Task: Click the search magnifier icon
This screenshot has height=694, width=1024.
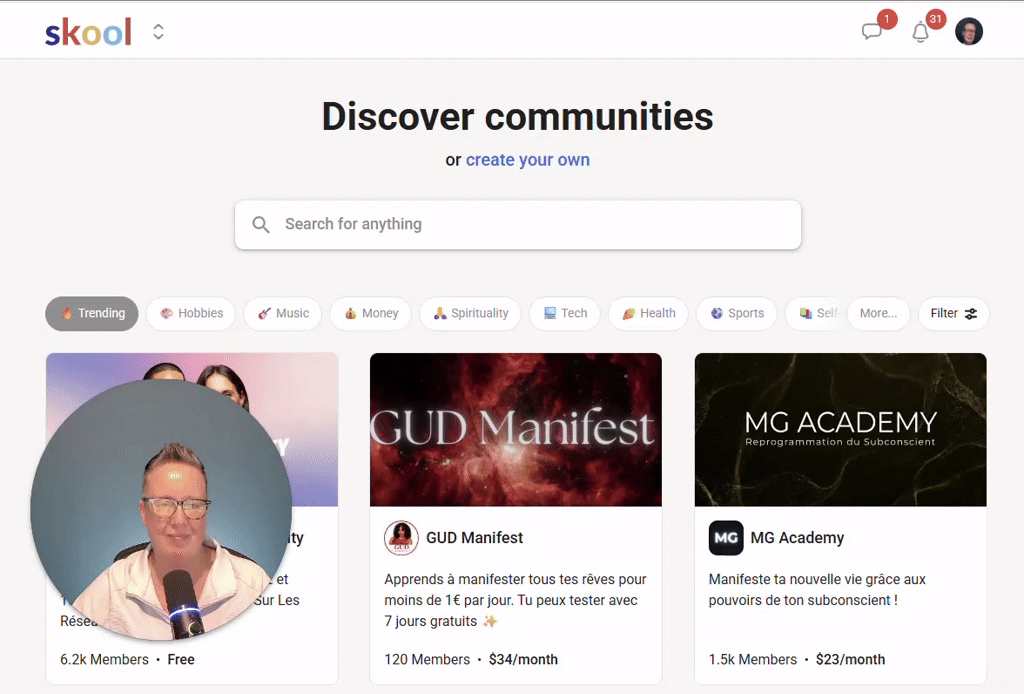Action: [261, 225]
